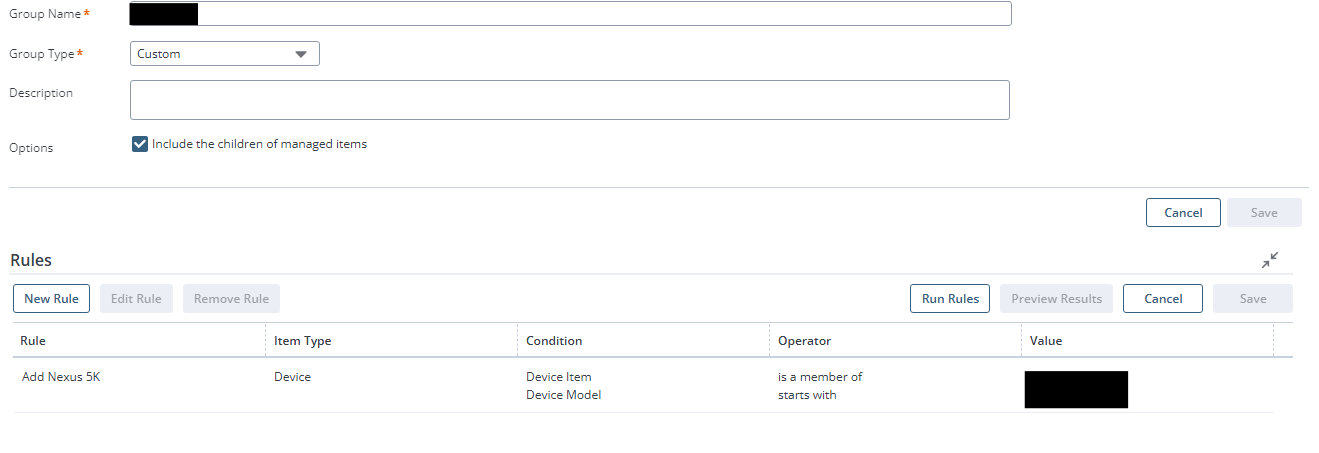Sort by the Rule column header
Image resolution: width=1319 pixels, height=453 pixels.
33,341
